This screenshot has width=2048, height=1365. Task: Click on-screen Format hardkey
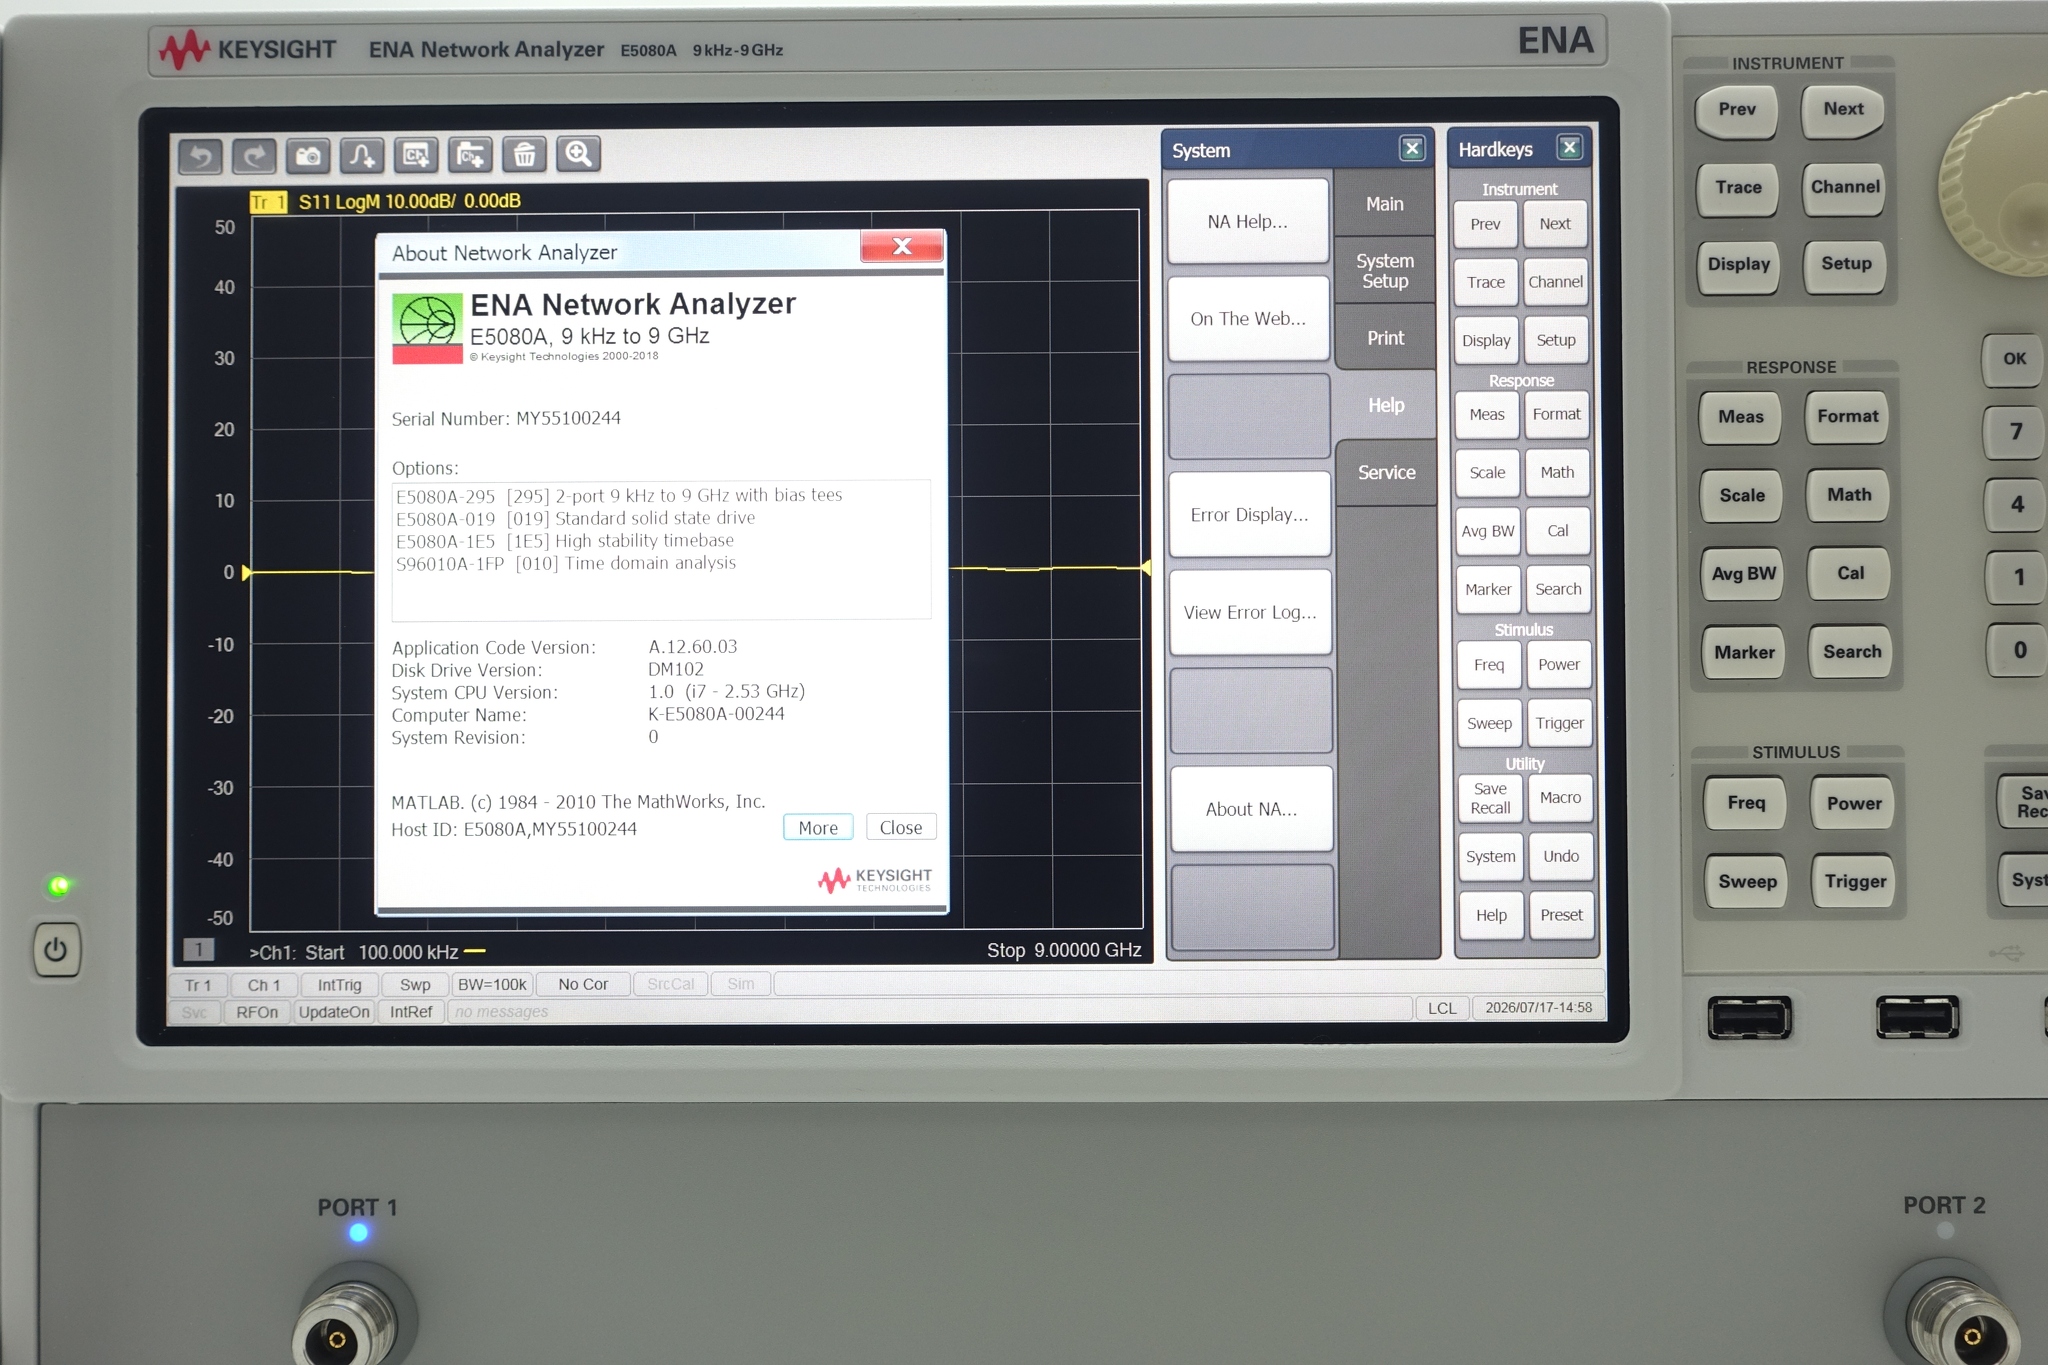(1557, 414)
